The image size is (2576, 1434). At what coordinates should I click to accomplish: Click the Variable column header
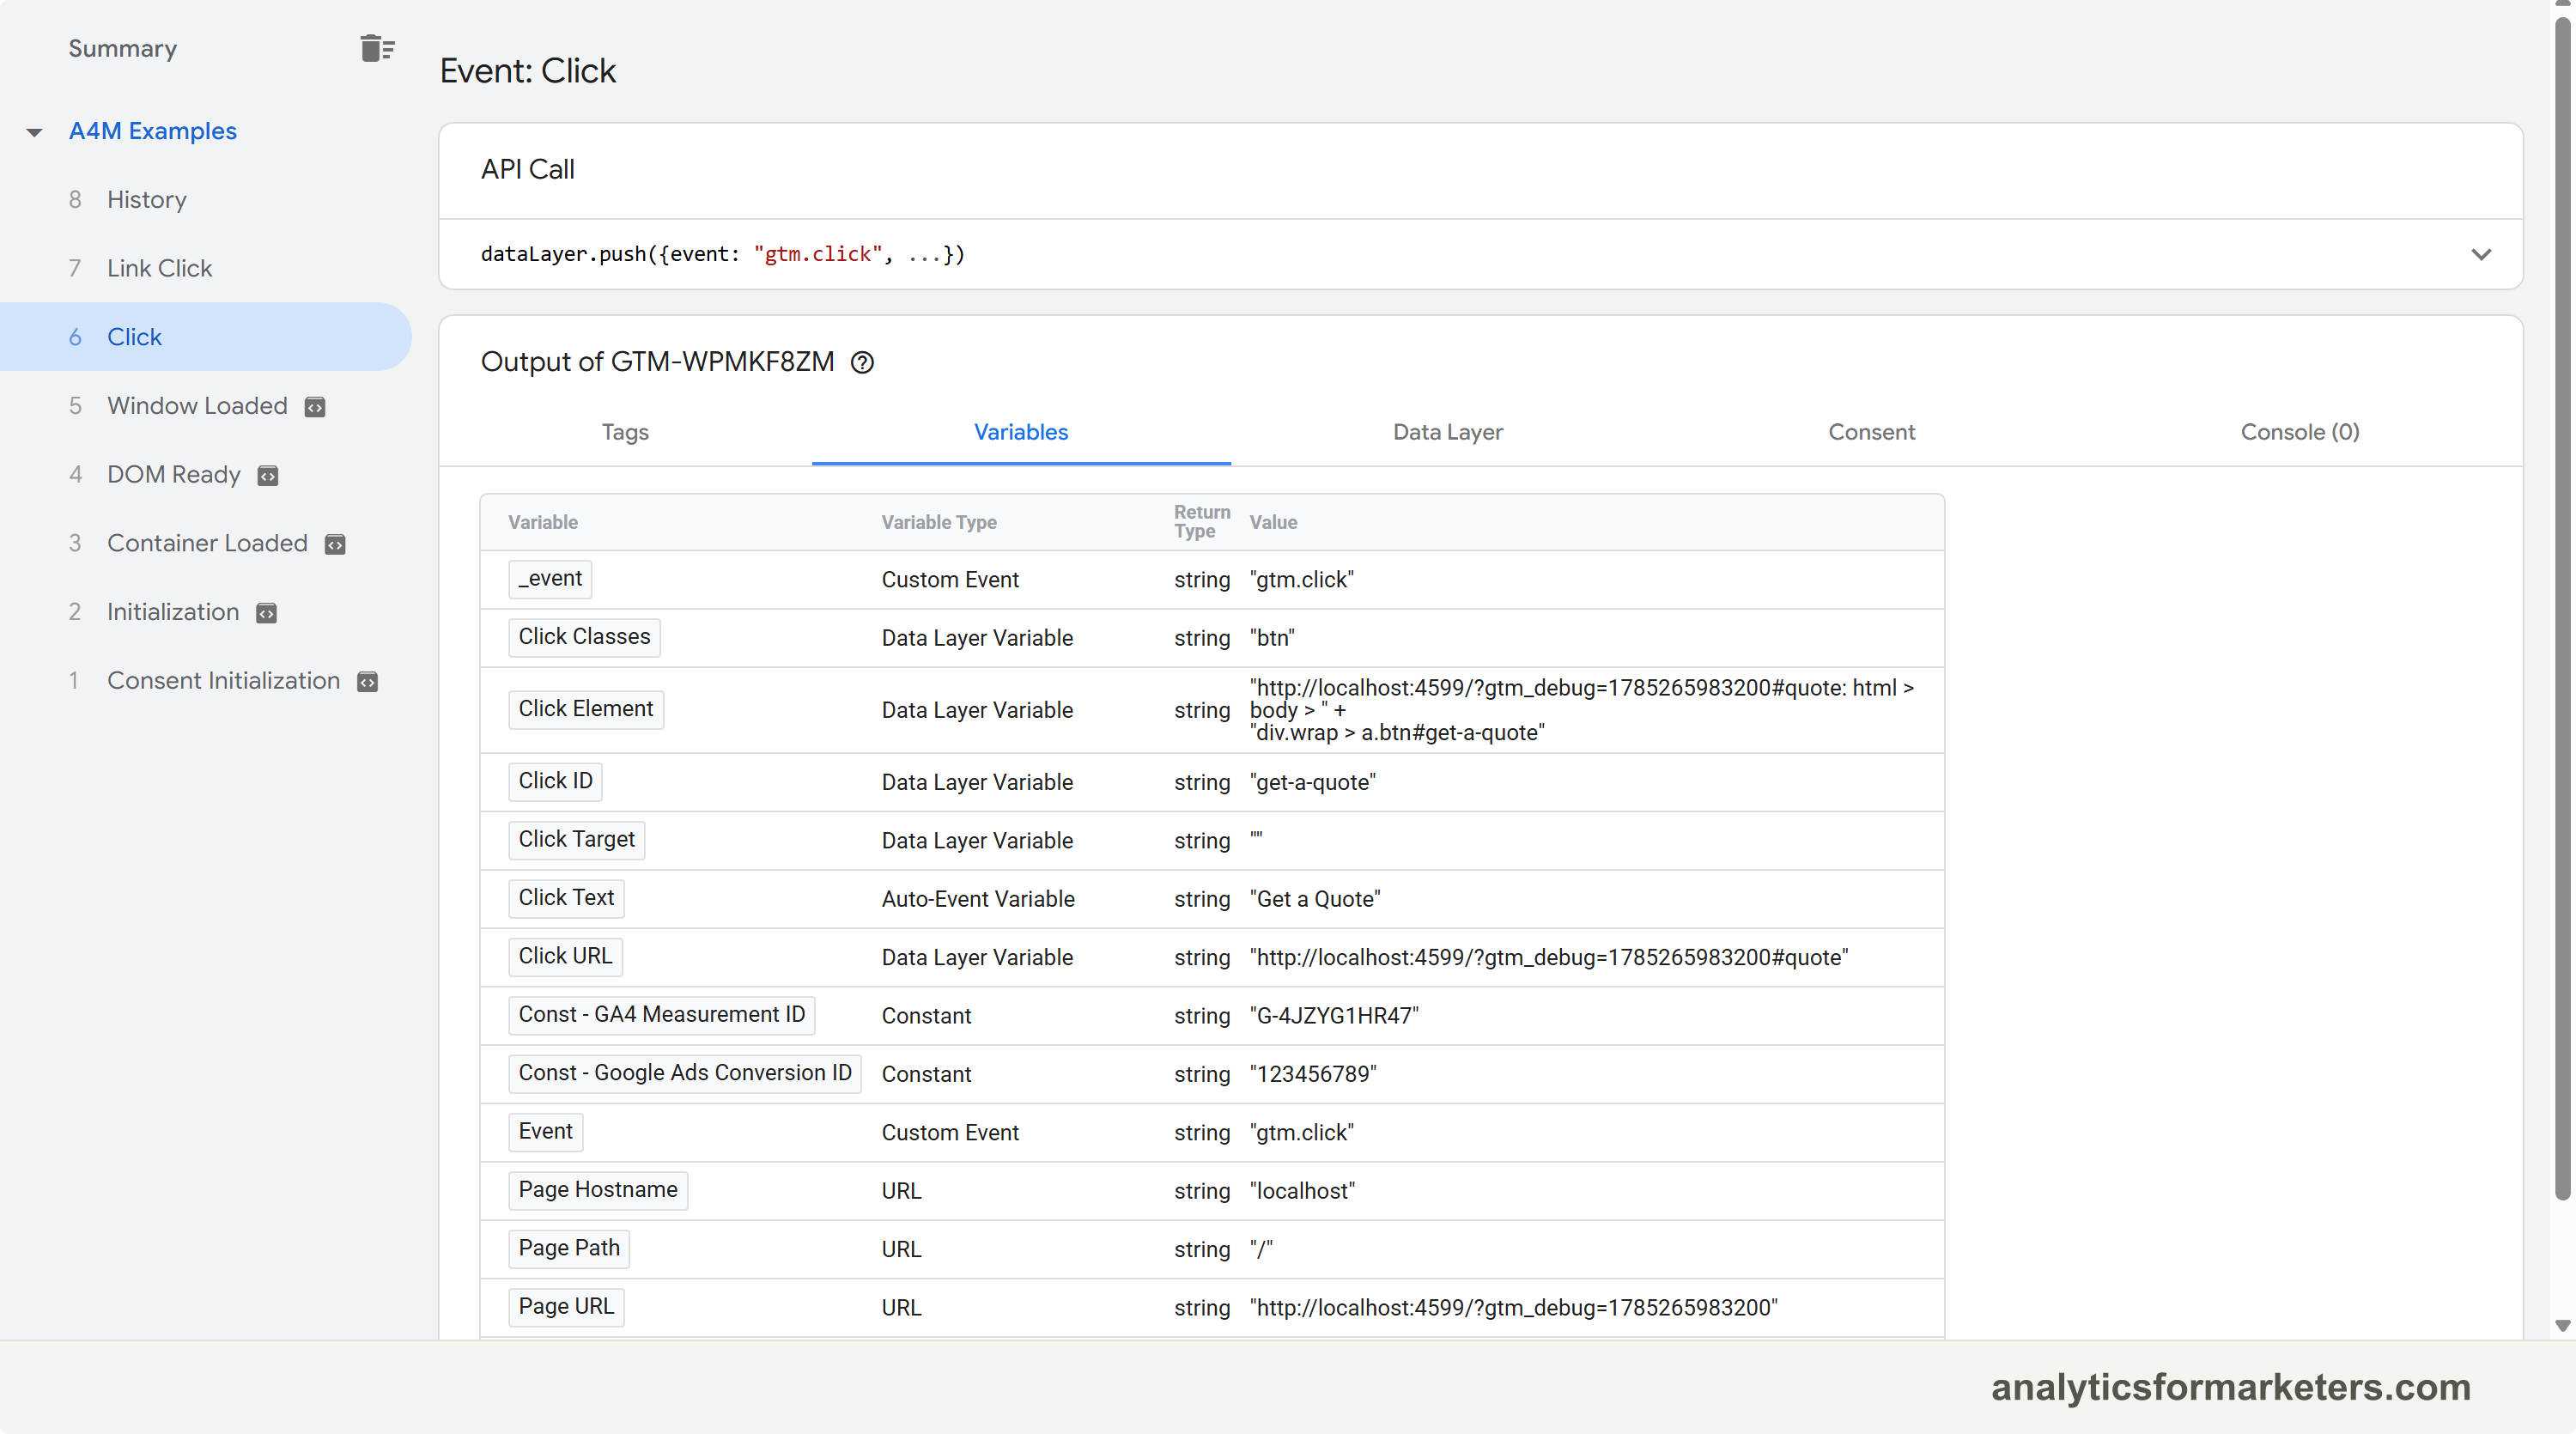tap(543, 522)
